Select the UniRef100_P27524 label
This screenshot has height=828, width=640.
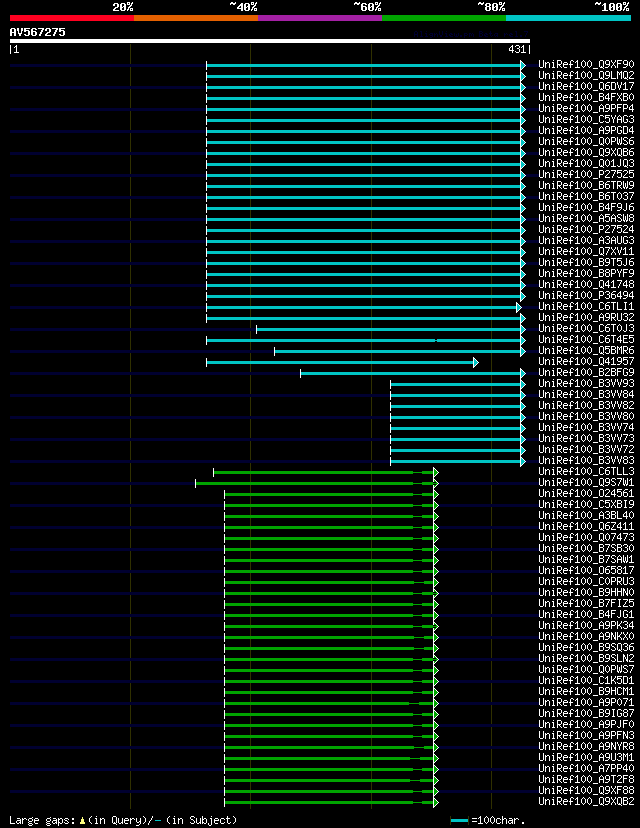tap(586, 230)
